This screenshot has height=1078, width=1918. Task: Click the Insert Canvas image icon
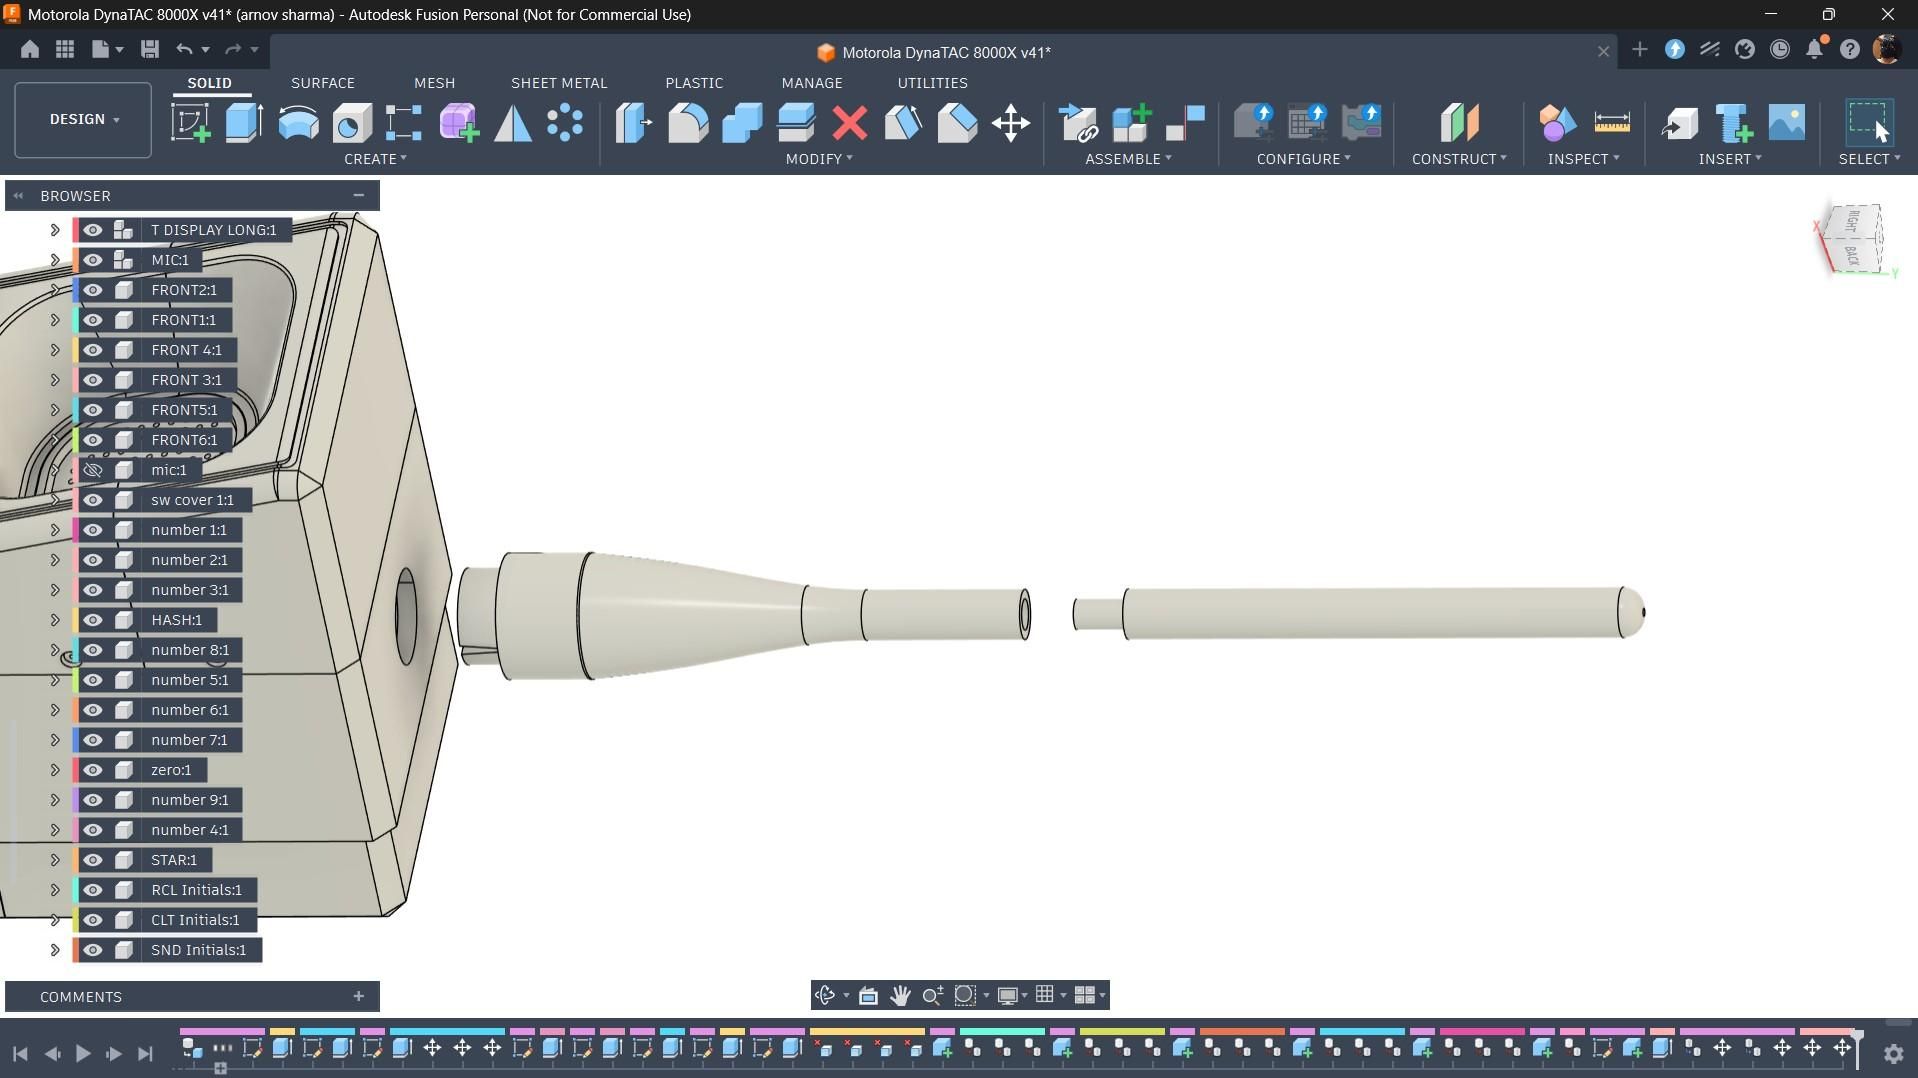1787,123
